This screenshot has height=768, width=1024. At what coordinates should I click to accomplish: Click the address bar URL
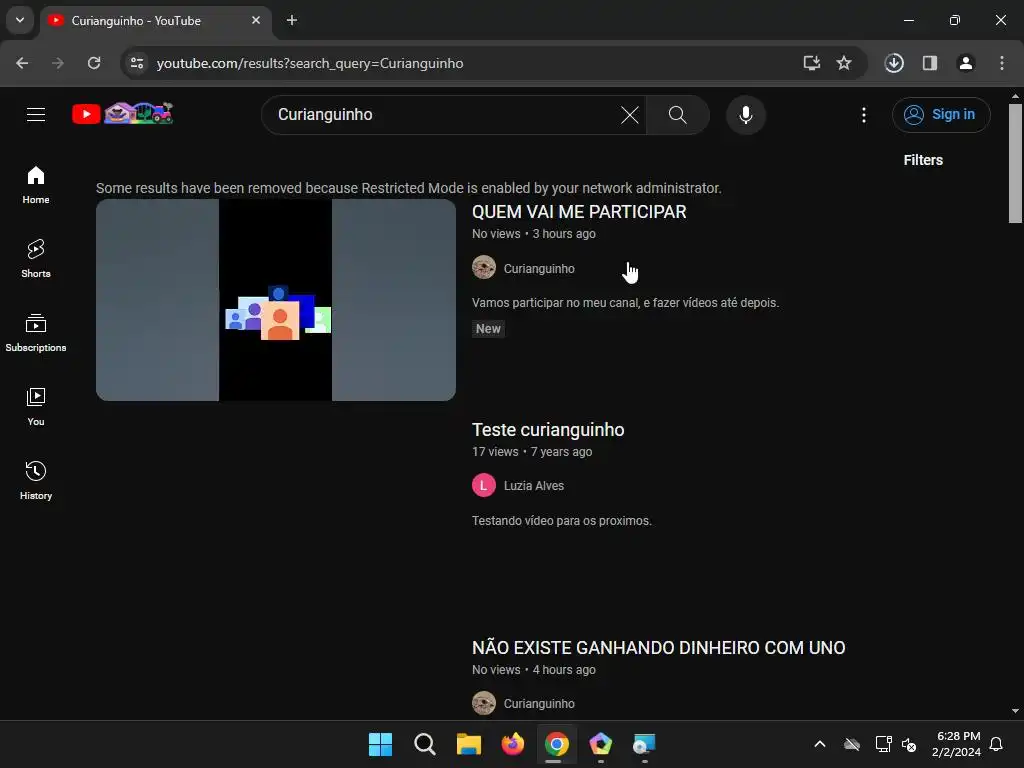pyautogui.click(x=310, y=63)
